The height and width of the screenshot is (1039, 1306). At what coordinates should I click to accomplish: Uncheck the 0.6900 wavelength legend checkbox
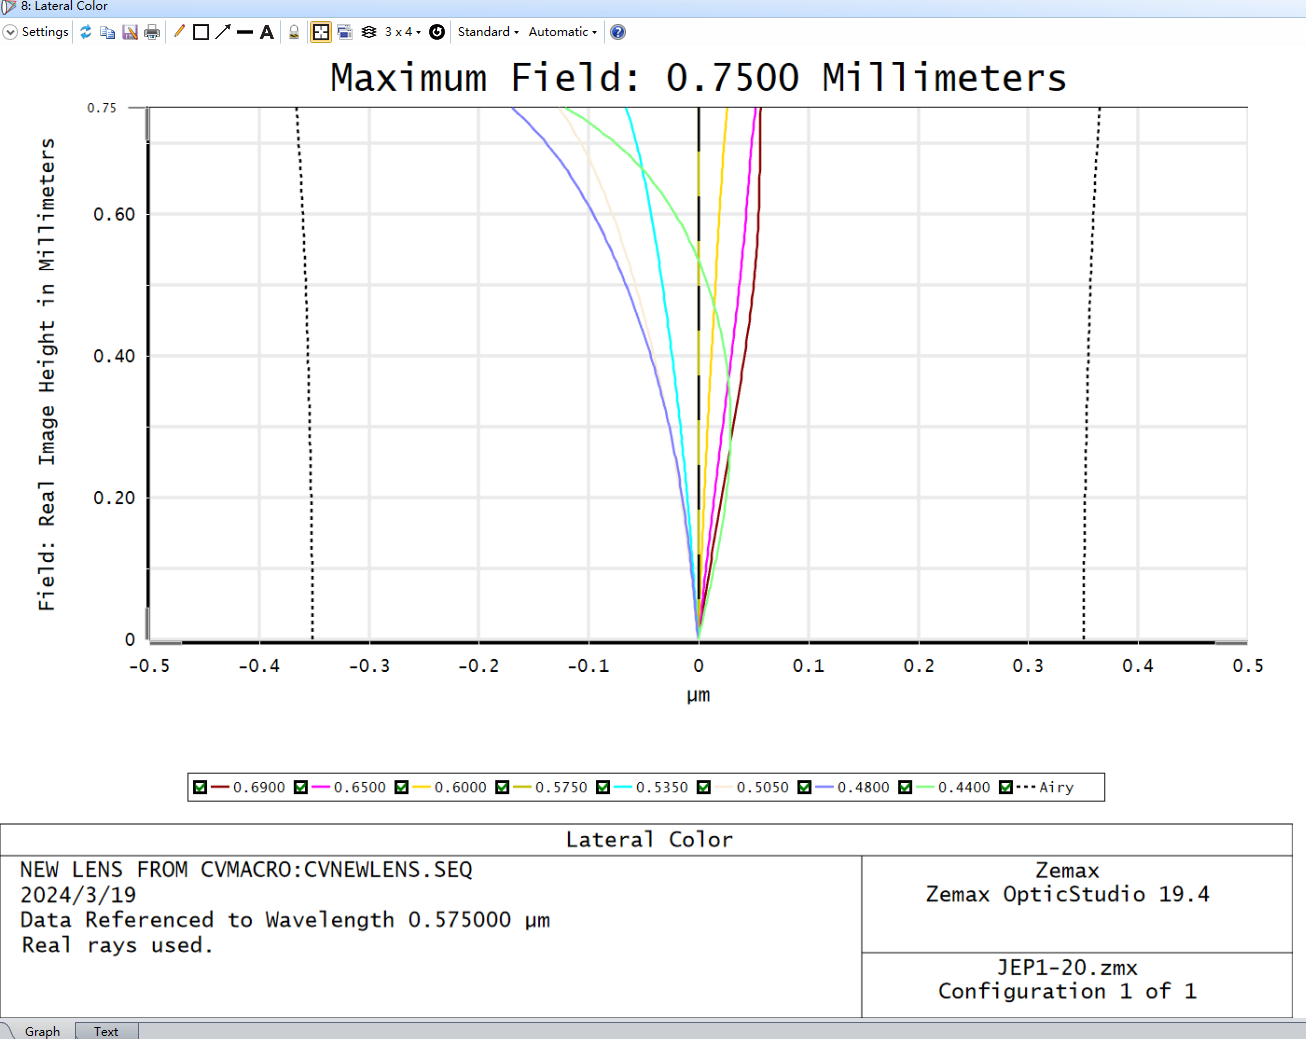click(200, 787)
